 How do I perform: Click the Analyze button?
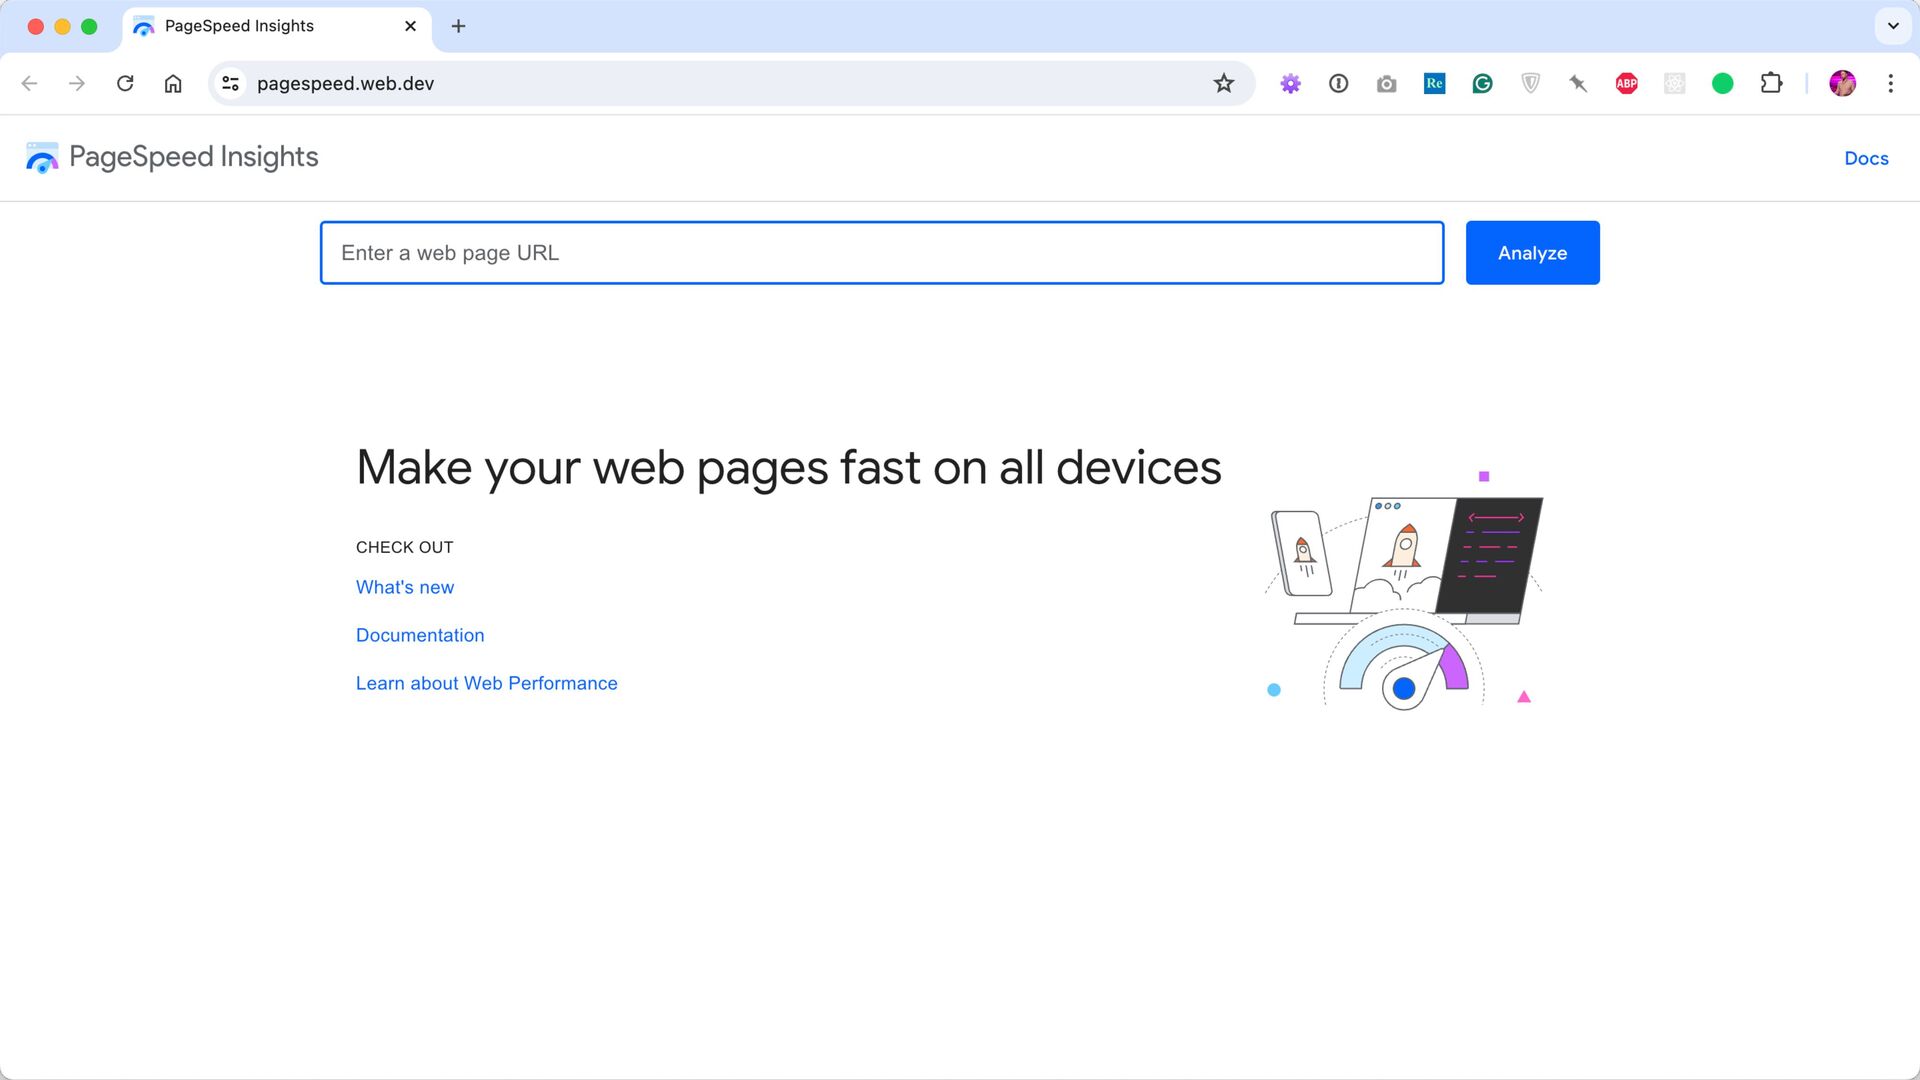pos(1532,253)
